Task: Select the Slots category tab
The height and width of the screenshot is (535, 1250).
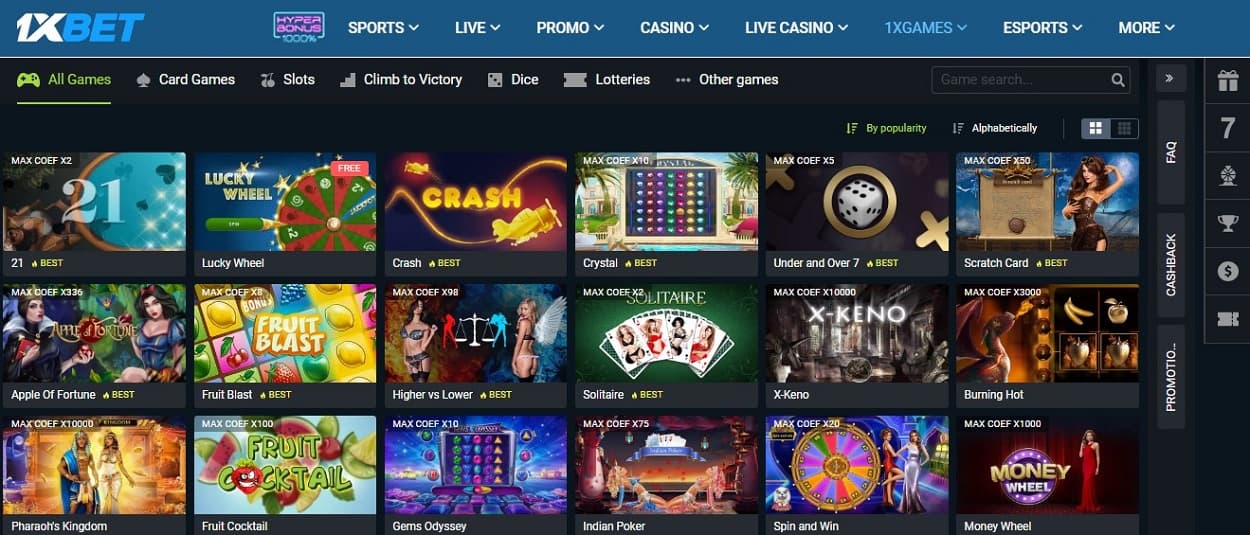Action: (287, 79)
